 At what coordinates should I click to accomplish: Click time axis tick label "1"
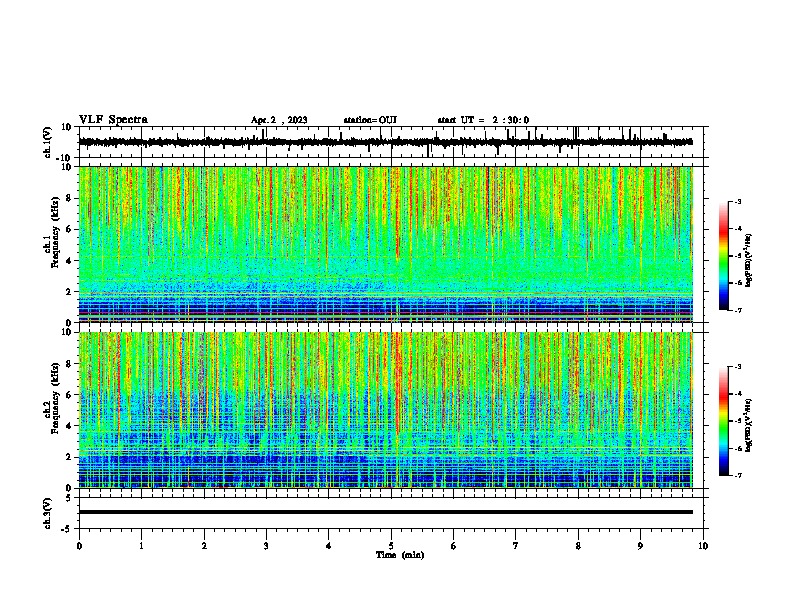tap(141, 546)
